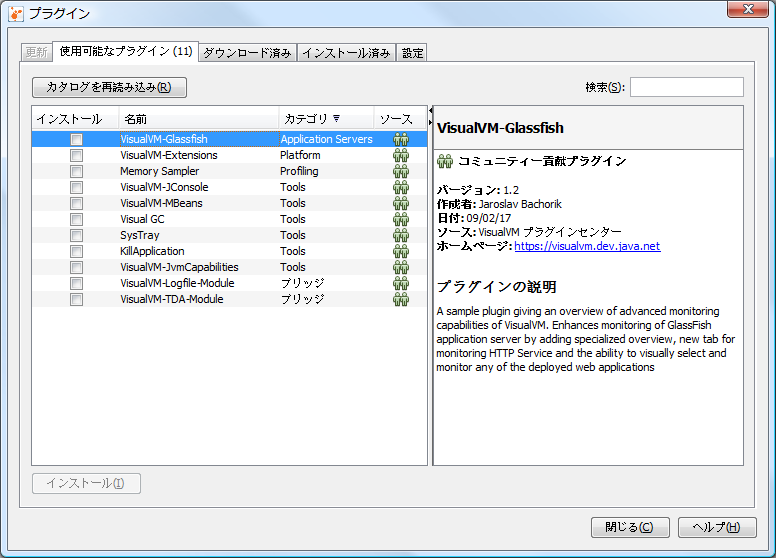The width and height of the screenshot is (776, 558).
Task: Check the KillApplication install checkbox
Action: [x=76, y=251]
